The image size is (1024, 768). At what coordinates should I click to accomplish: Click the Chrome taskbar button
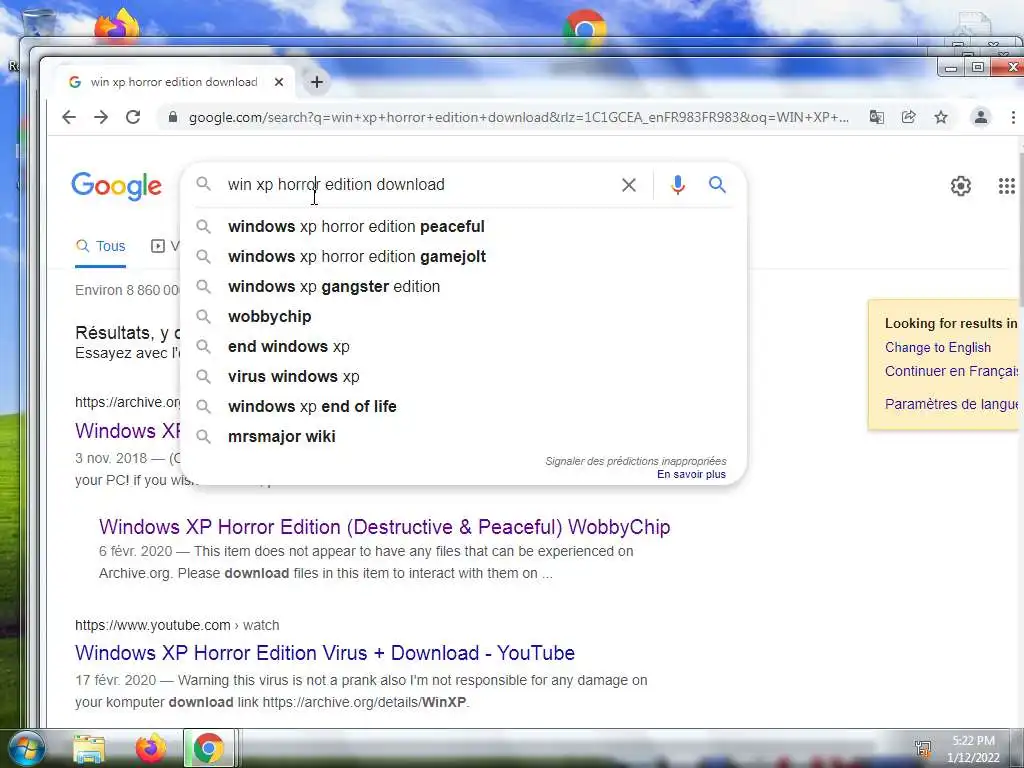pyautogui.click(x=208, y=748)
